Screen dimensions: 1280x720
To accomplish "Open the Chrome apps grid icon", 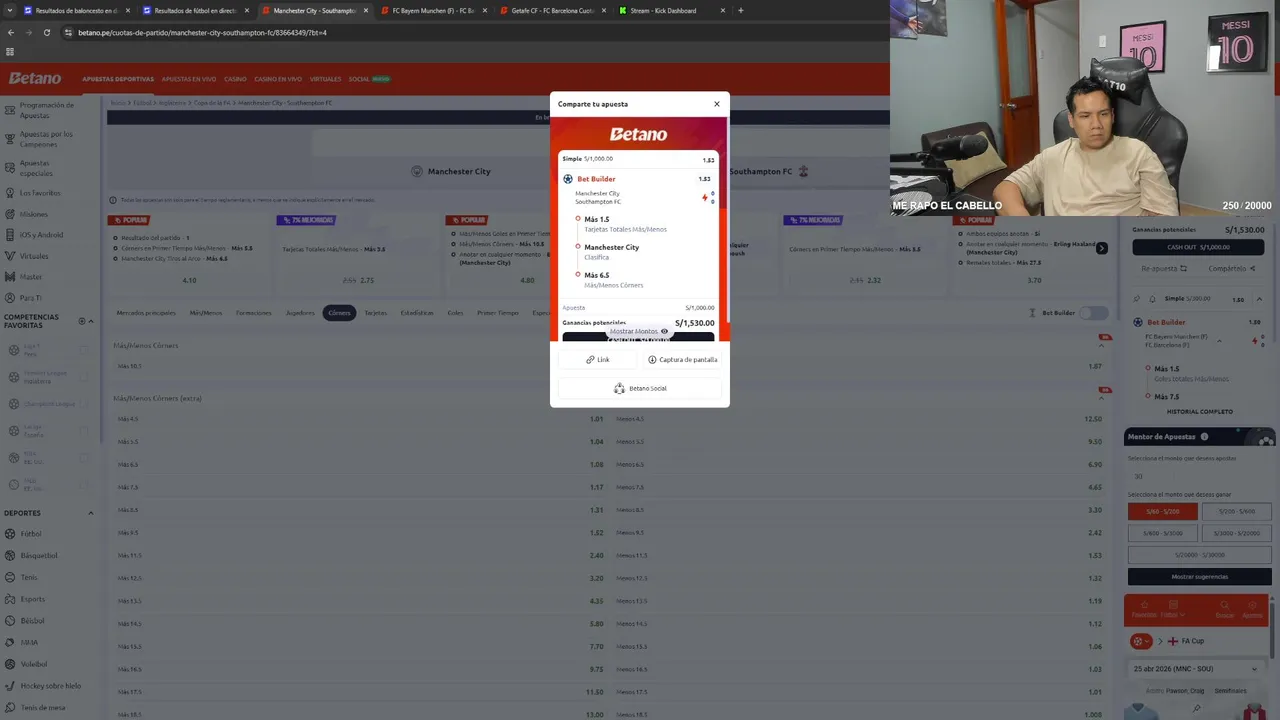I will (x=10, y=52).
